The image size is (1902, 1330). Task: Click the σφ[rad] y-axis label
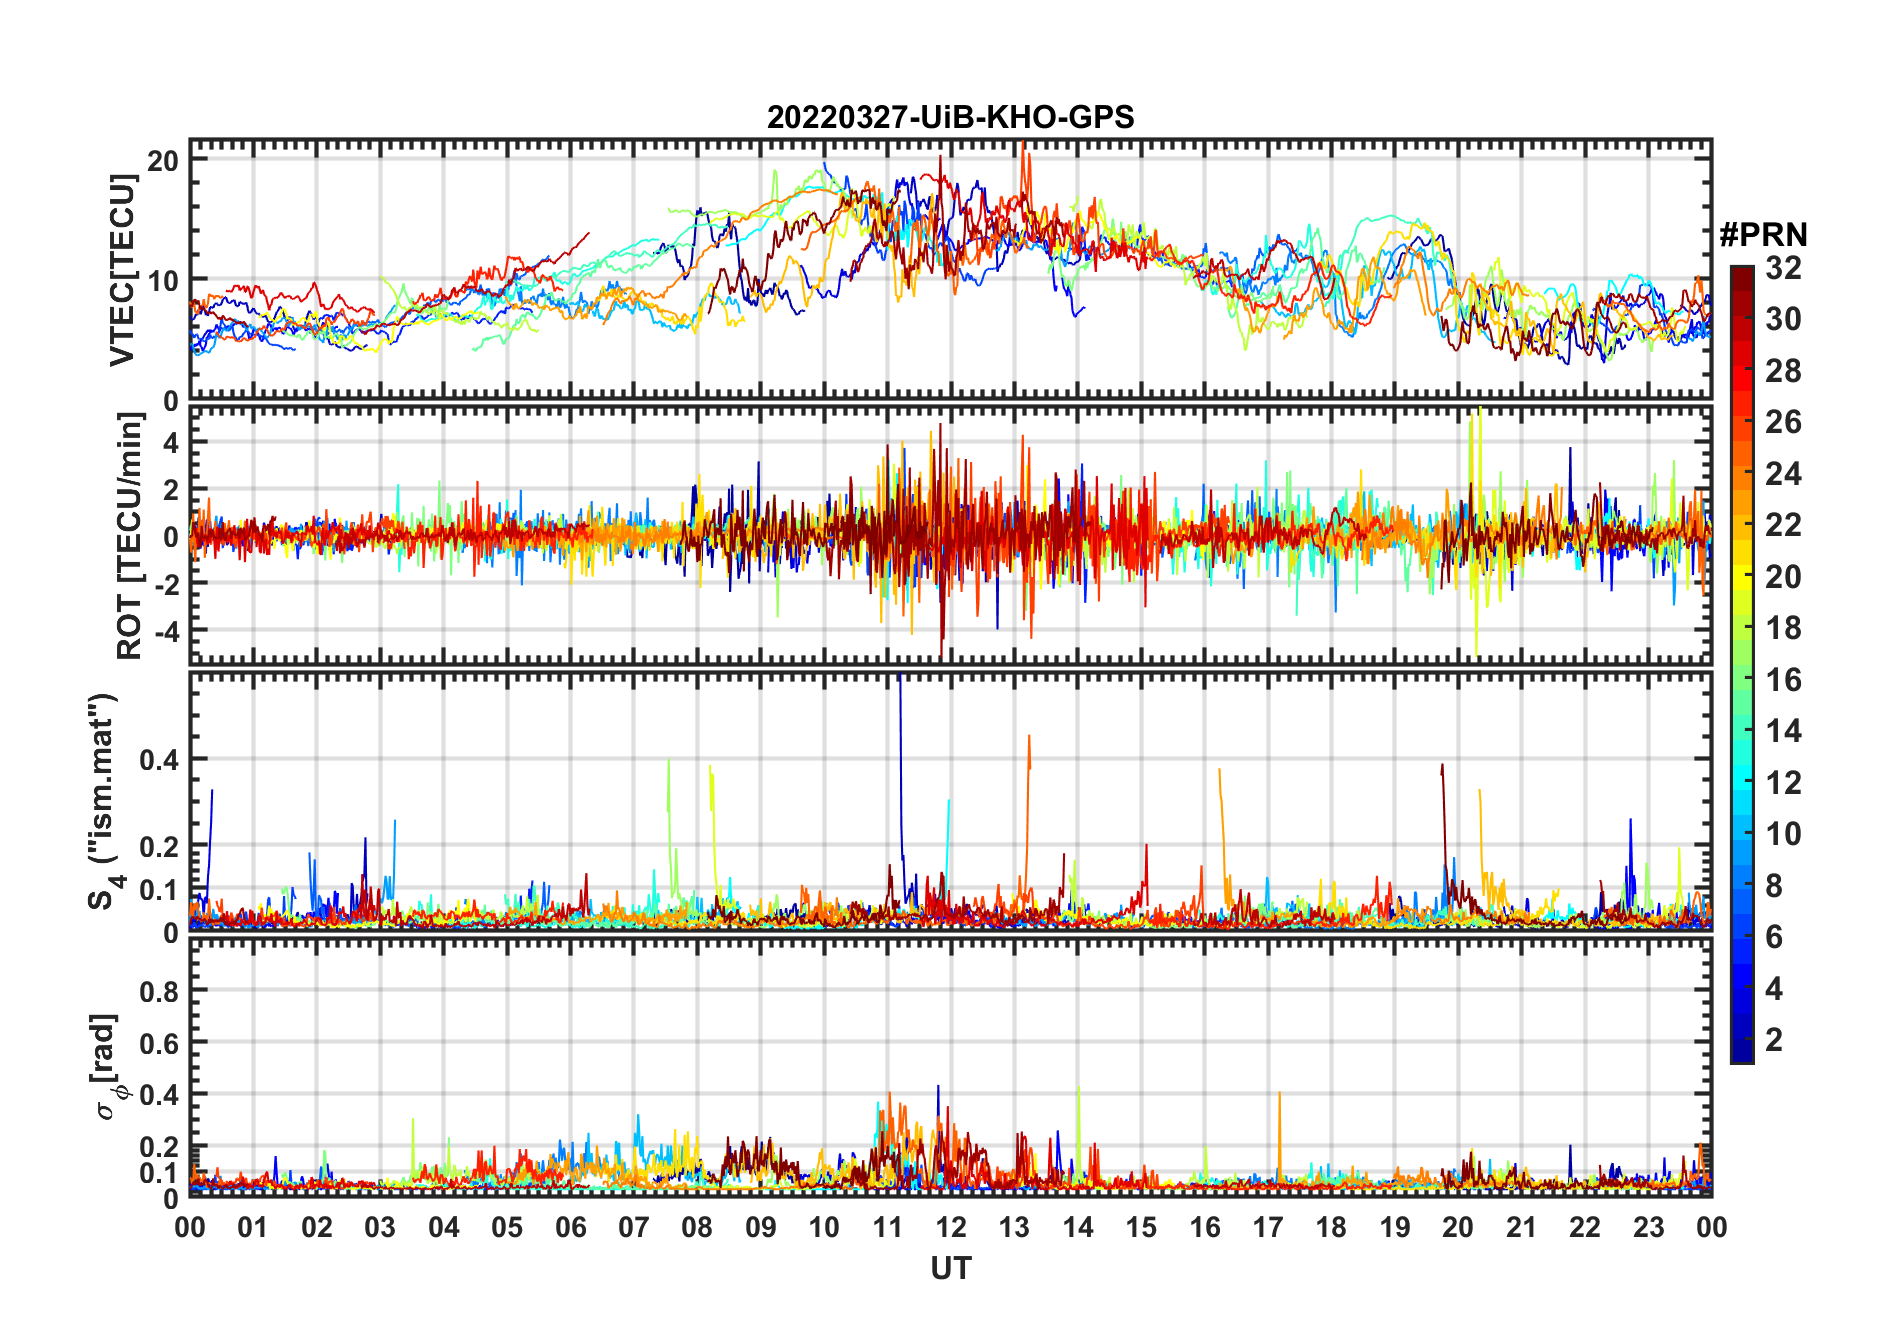[x=108, y=1066]
